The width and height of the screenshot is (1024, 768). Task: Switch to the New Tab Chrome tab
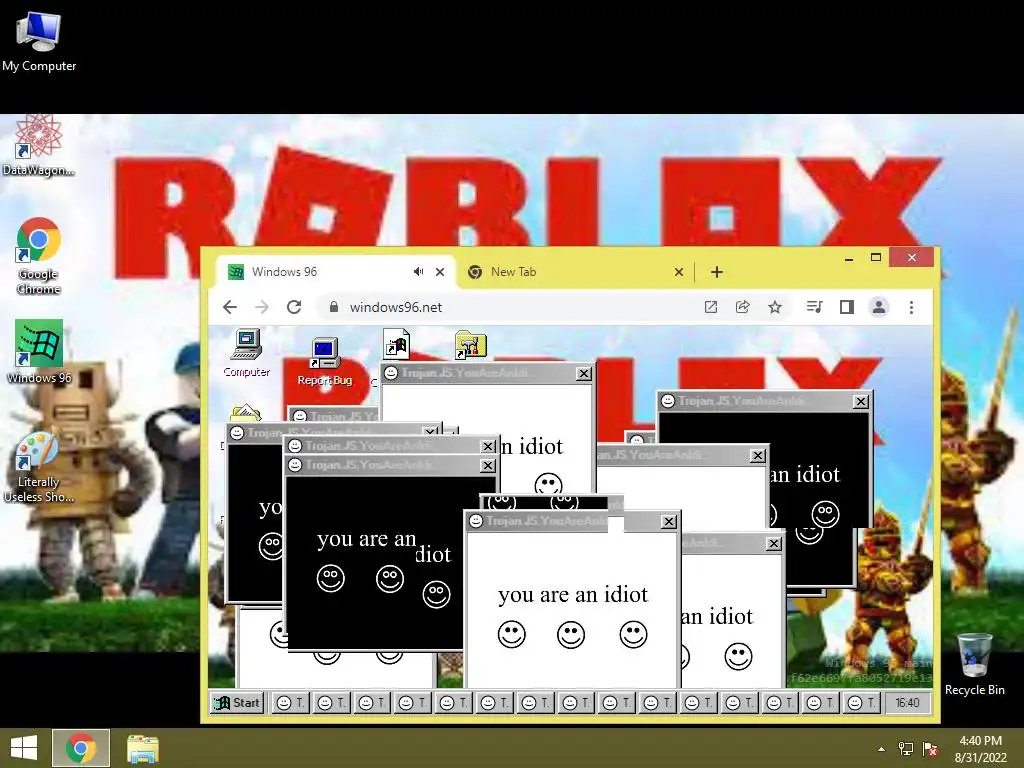(577, 272)
